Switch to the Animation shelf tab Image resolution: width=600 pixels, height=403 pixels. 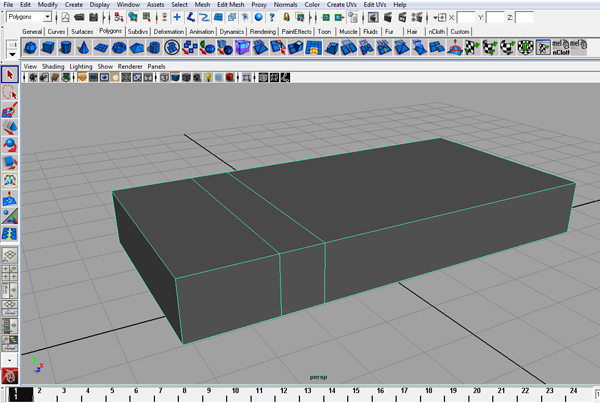pyautogui.click(x=201, y=32)
